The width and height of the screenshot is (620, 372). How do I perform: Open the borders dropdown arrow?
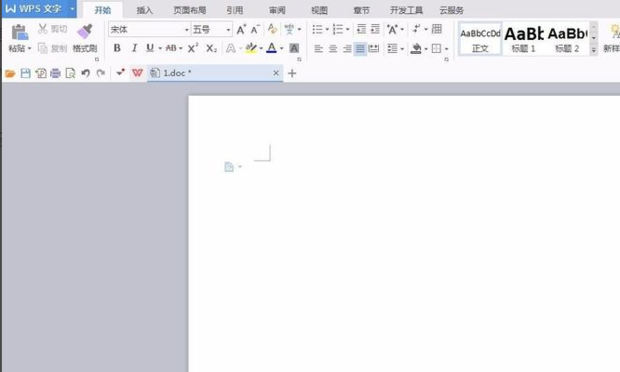446,49
